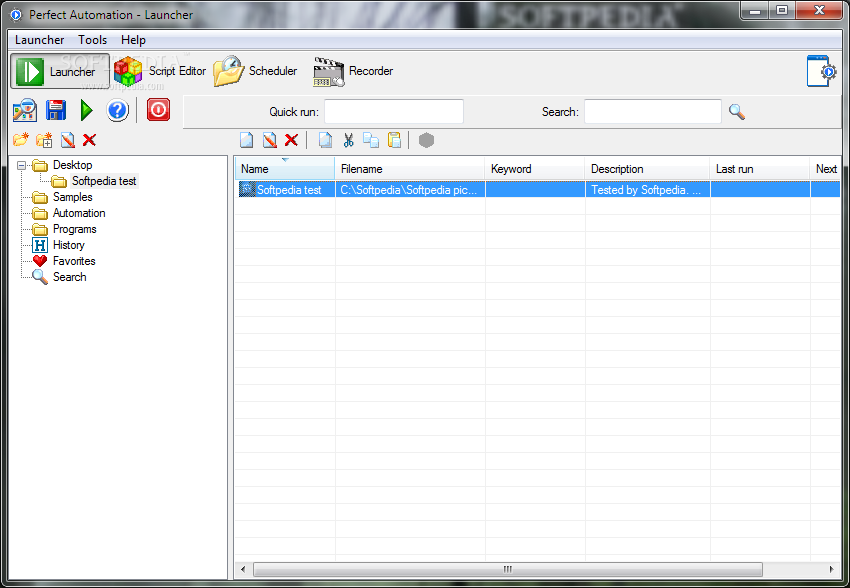Sort by the Description column header

coord(647,169)
